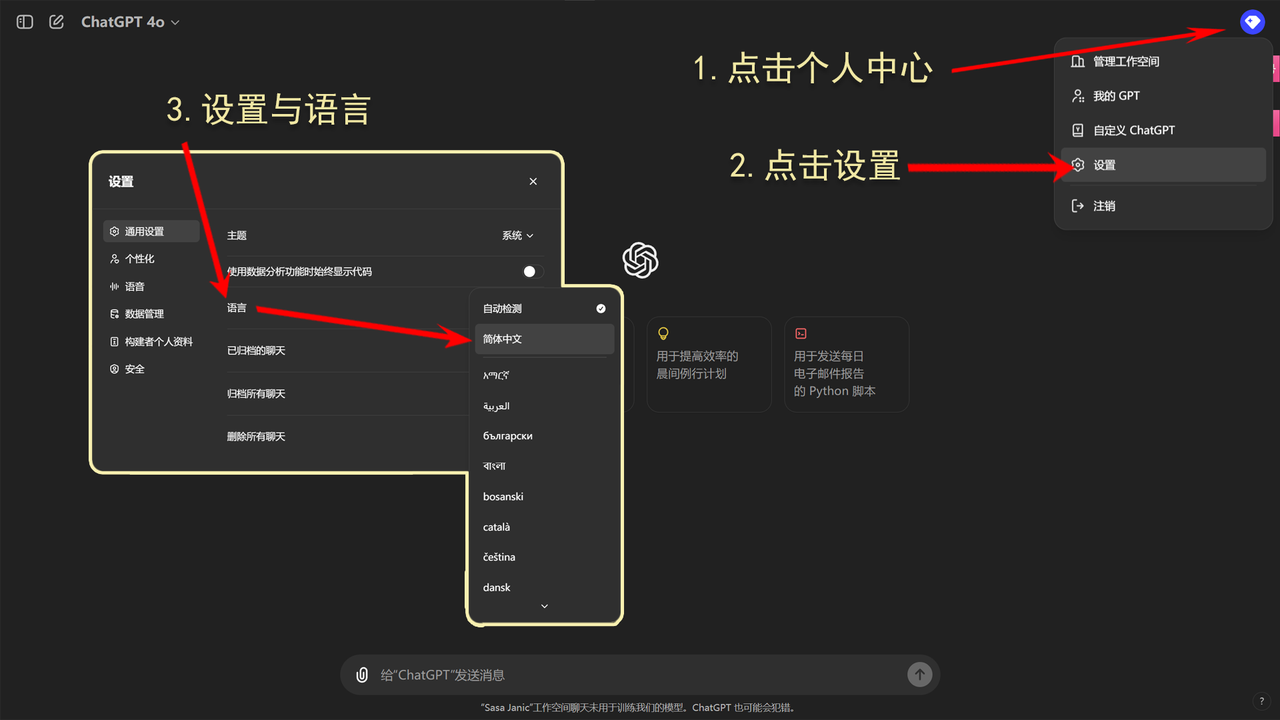Click the gear icon beside 设置 menu entry

pos(1078,165)
